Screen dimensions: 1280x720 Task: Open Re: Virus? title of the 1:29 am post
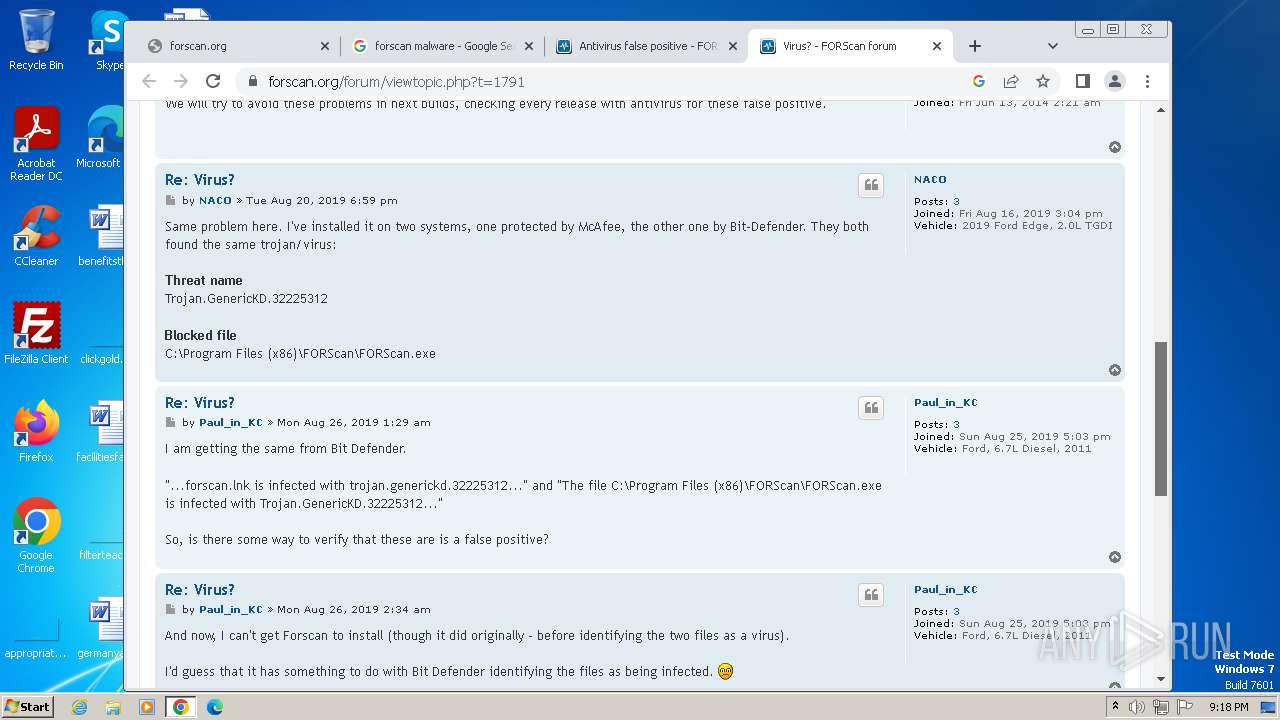click(200, 403)
